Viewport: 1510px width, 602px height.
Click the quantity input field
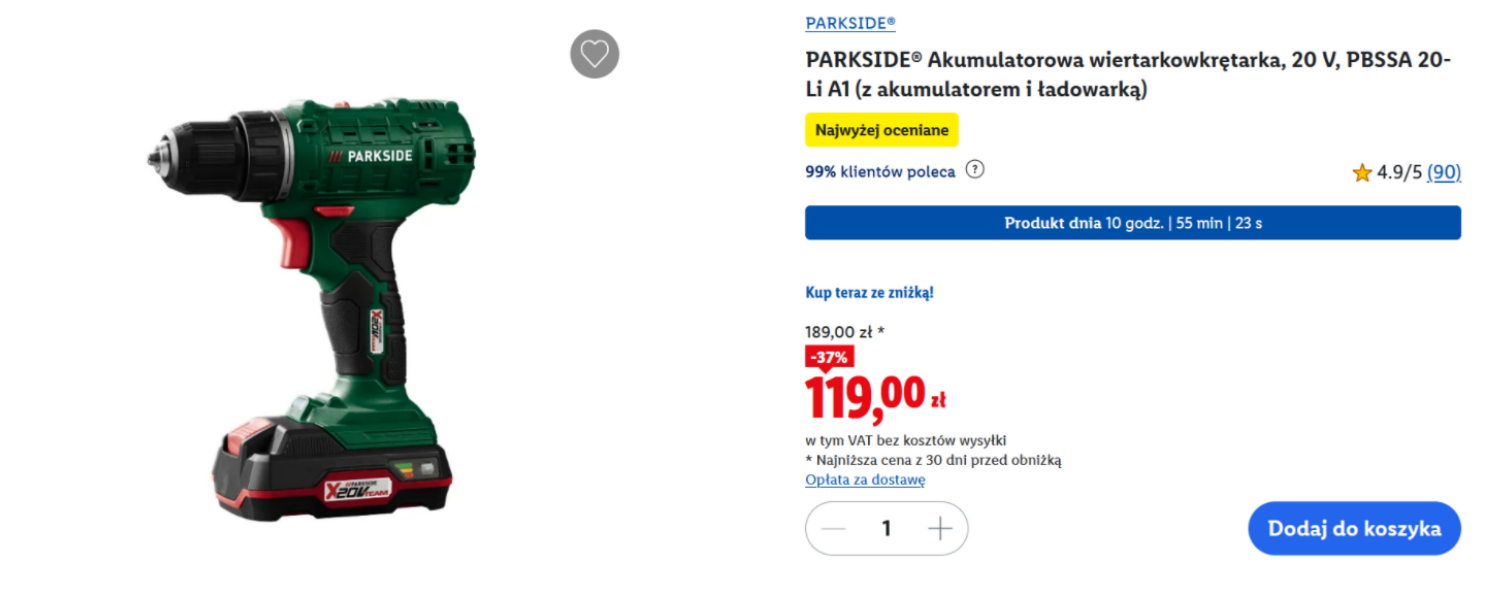[x=886, y=529]
